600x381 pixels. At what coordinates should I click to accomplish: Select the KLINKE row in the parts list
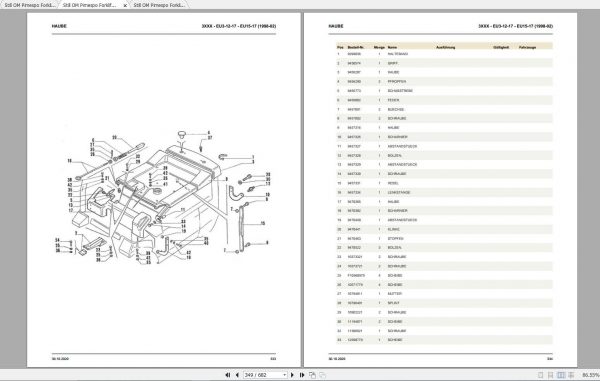(x=445, y=229)
